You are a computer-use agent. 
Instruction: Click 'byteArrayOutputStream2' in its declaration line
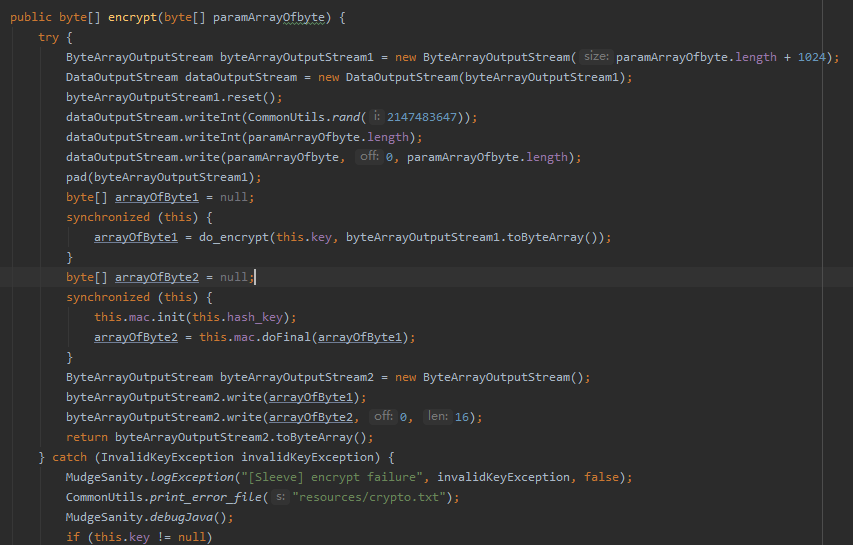point(296,377)
